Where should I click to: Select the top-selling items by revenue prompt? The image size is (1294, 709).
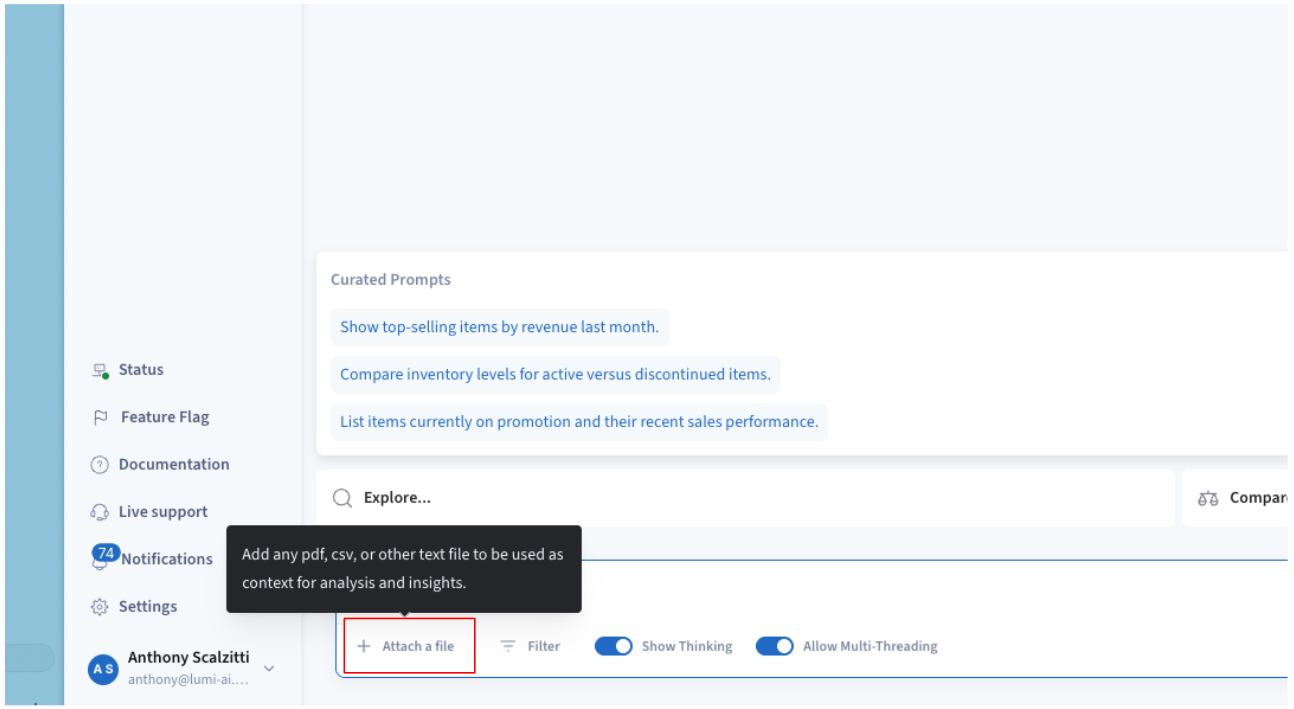click(x=499, y=327)
